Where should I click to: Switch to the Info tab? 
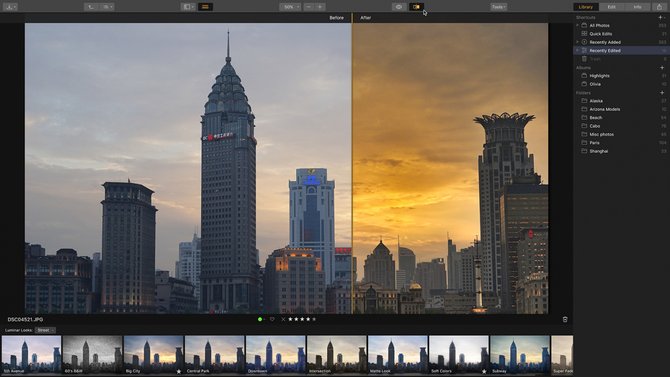[637, 7]
